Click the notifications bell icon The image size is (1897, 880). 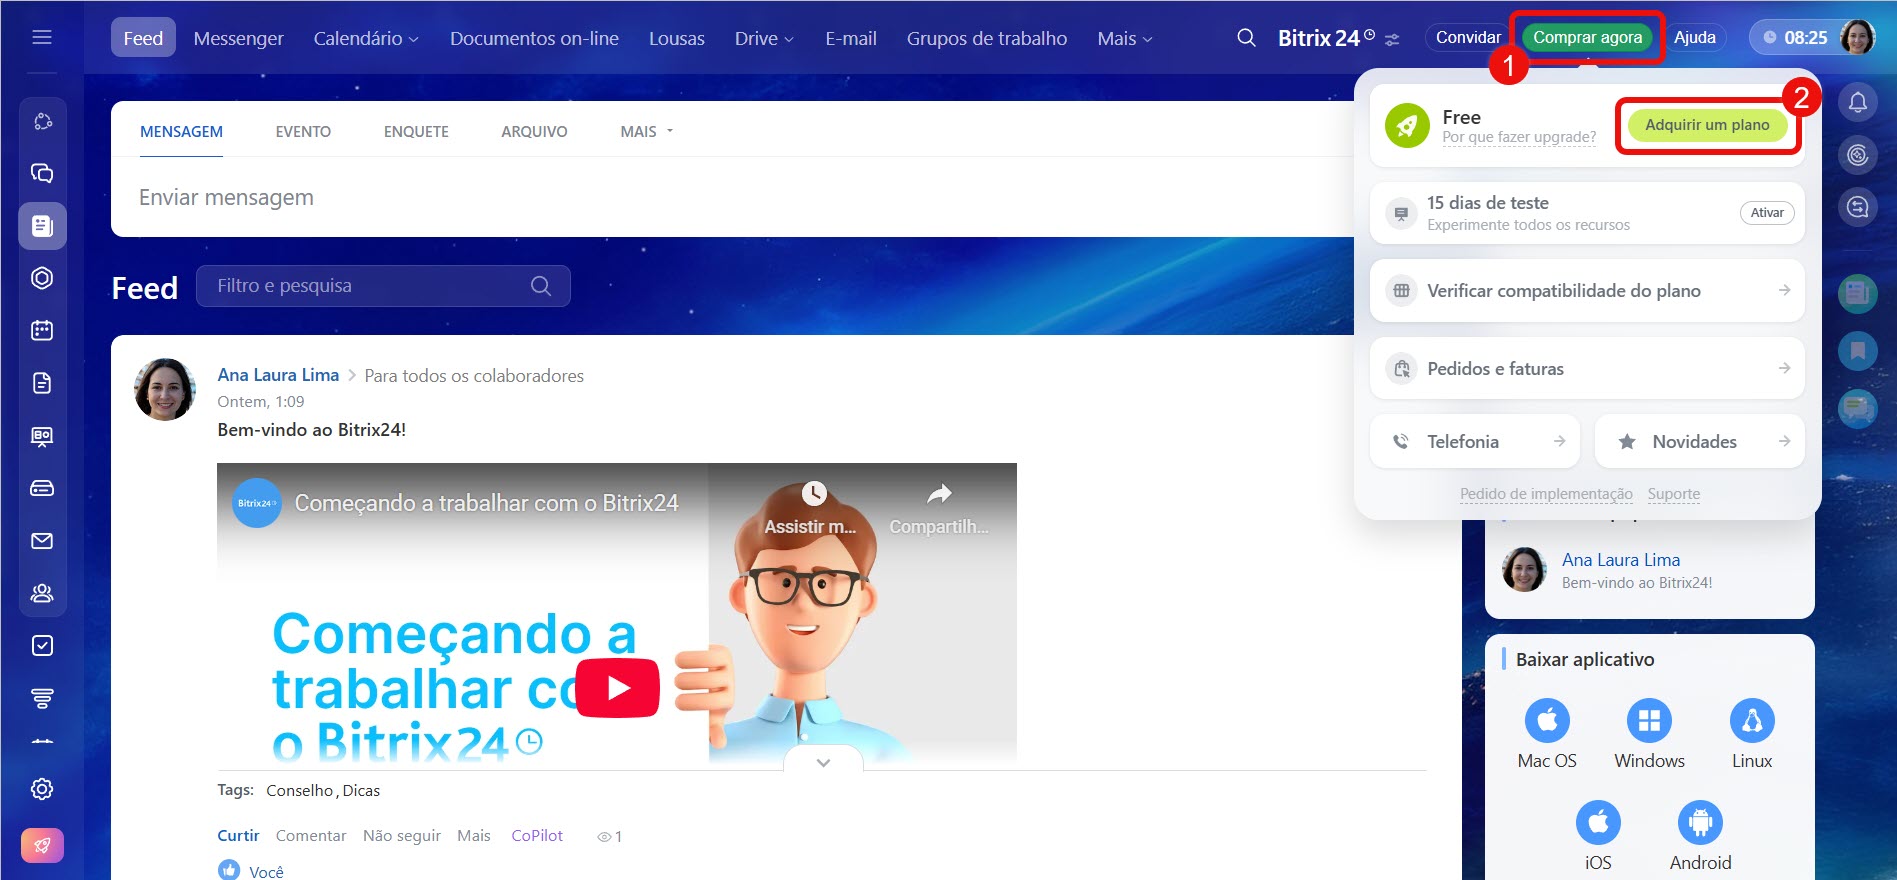click(x=1857, y=102)
